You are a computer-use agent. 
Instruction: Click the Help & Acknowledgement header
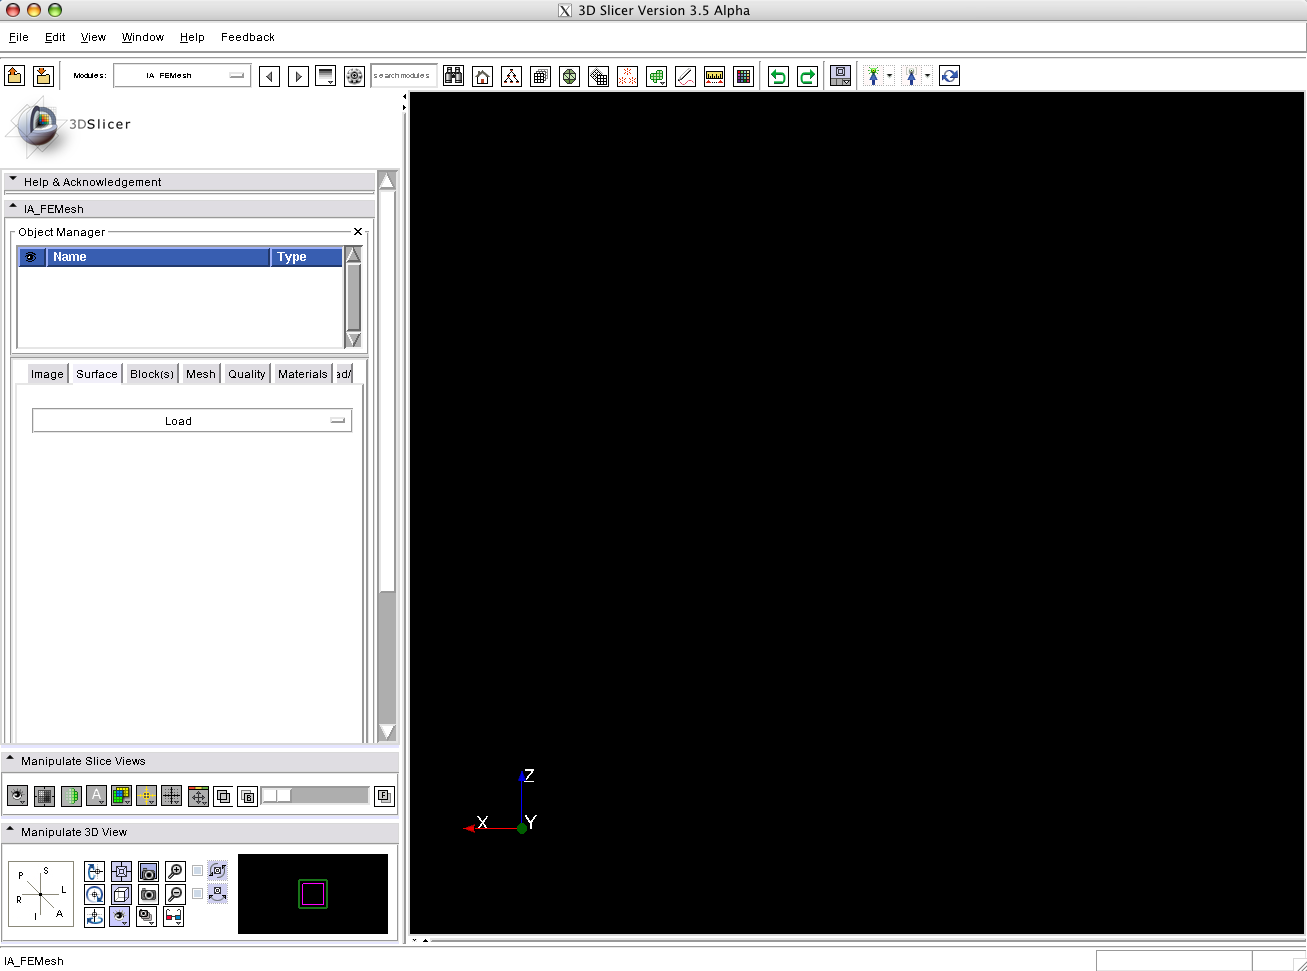click(92, 182)
